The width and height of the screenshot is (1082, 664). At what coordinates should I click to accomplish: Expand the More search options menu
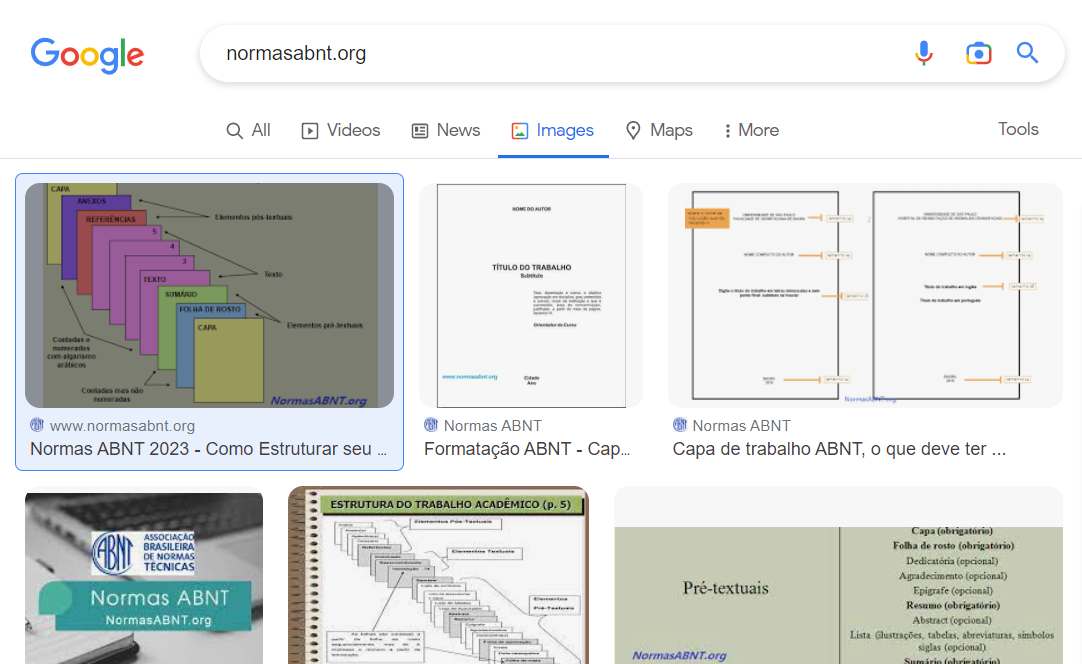coord(751,130)
